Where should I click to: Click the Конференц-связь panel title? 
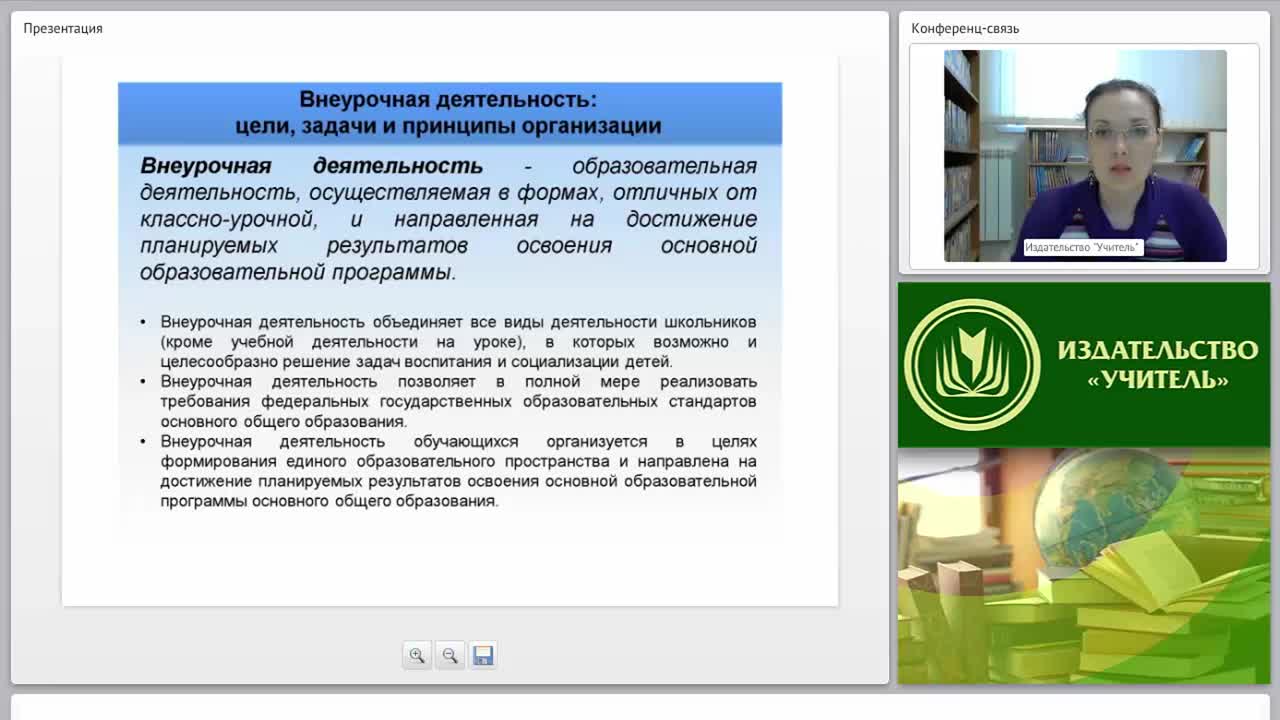point(965,28)
